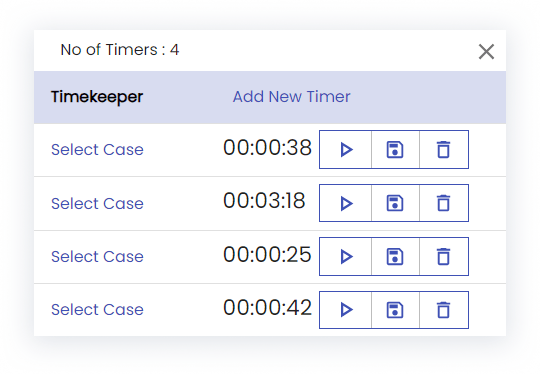The height and width of the screenshot is (374, 540).
Task: Open Select Case for the 00:03:18 timer
Action: pos(97,204)
